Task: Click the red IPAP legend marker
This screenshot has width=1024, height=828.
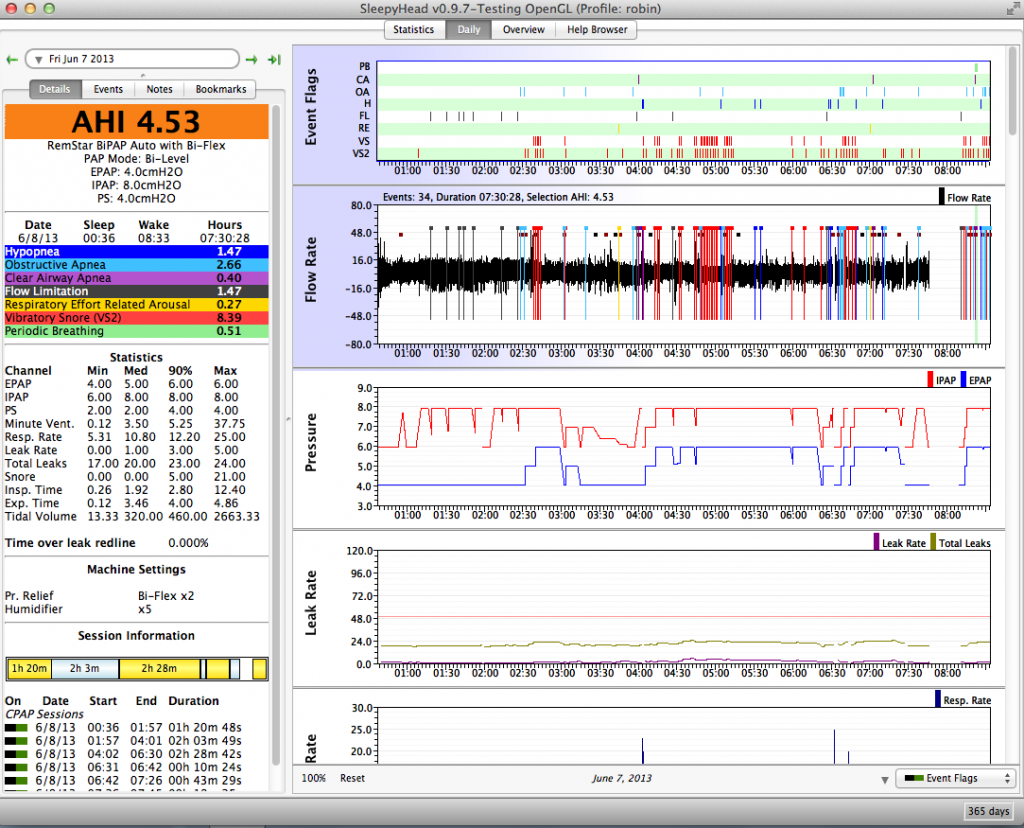Action: click(930, 380)
